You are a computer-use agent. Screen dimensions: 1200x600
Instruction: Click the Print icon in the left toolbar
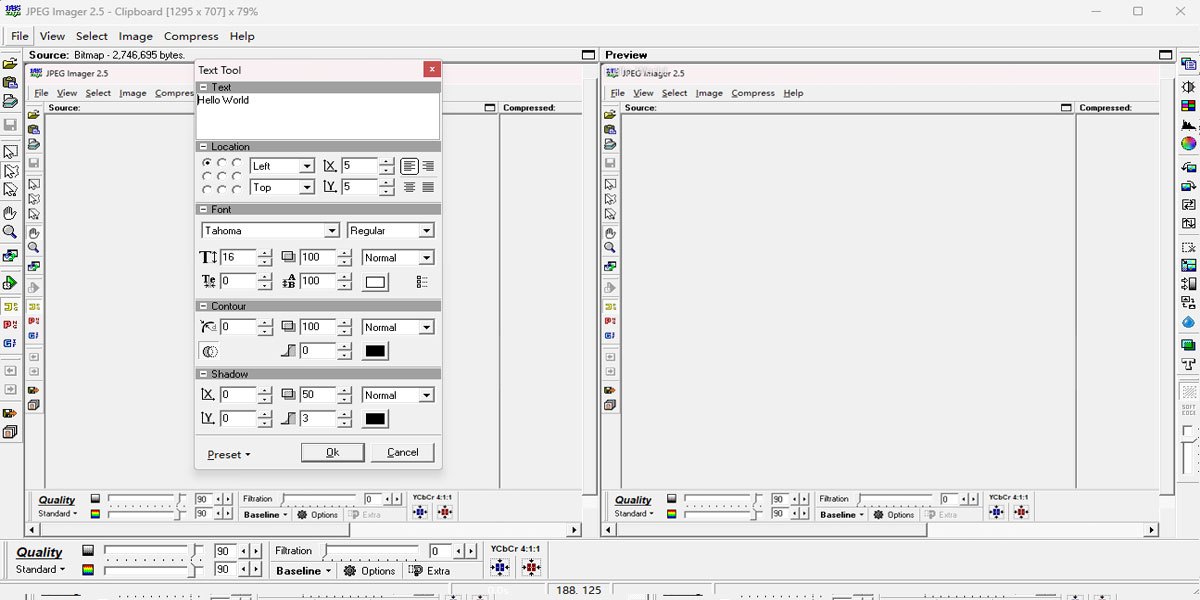pos(10,101)
